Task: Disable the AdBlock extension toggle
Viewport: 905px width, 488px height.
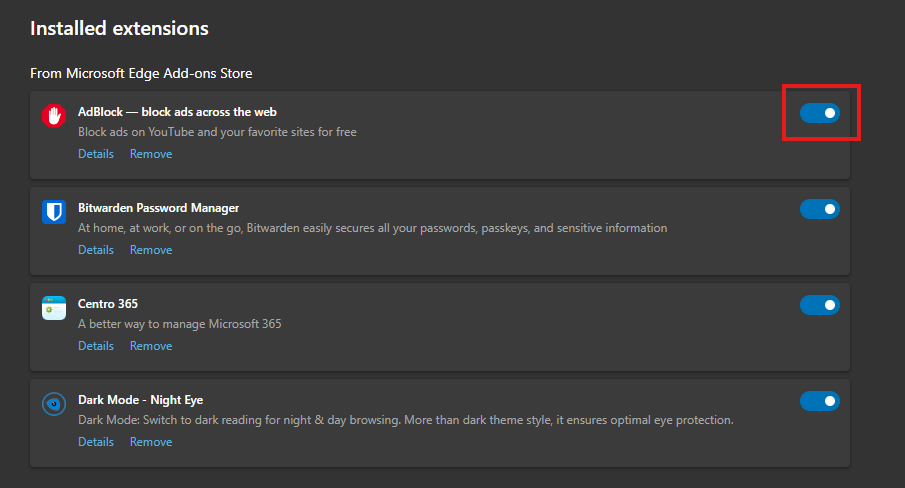Action: 819,114
